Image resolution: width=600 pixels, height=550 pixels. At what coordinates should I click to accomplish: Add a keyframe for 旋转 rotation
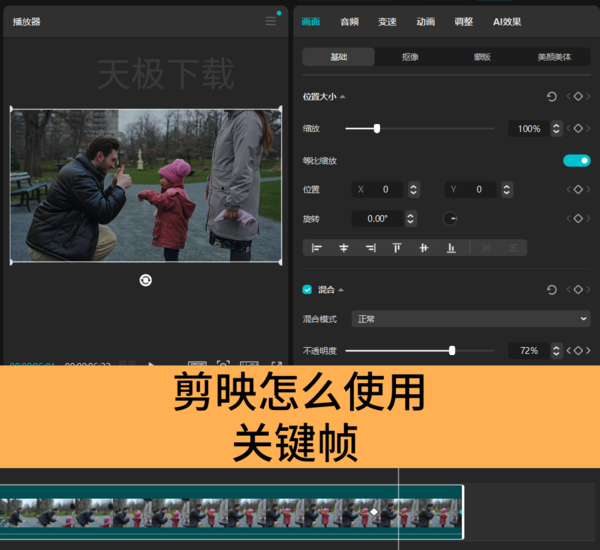pos(578,219)
